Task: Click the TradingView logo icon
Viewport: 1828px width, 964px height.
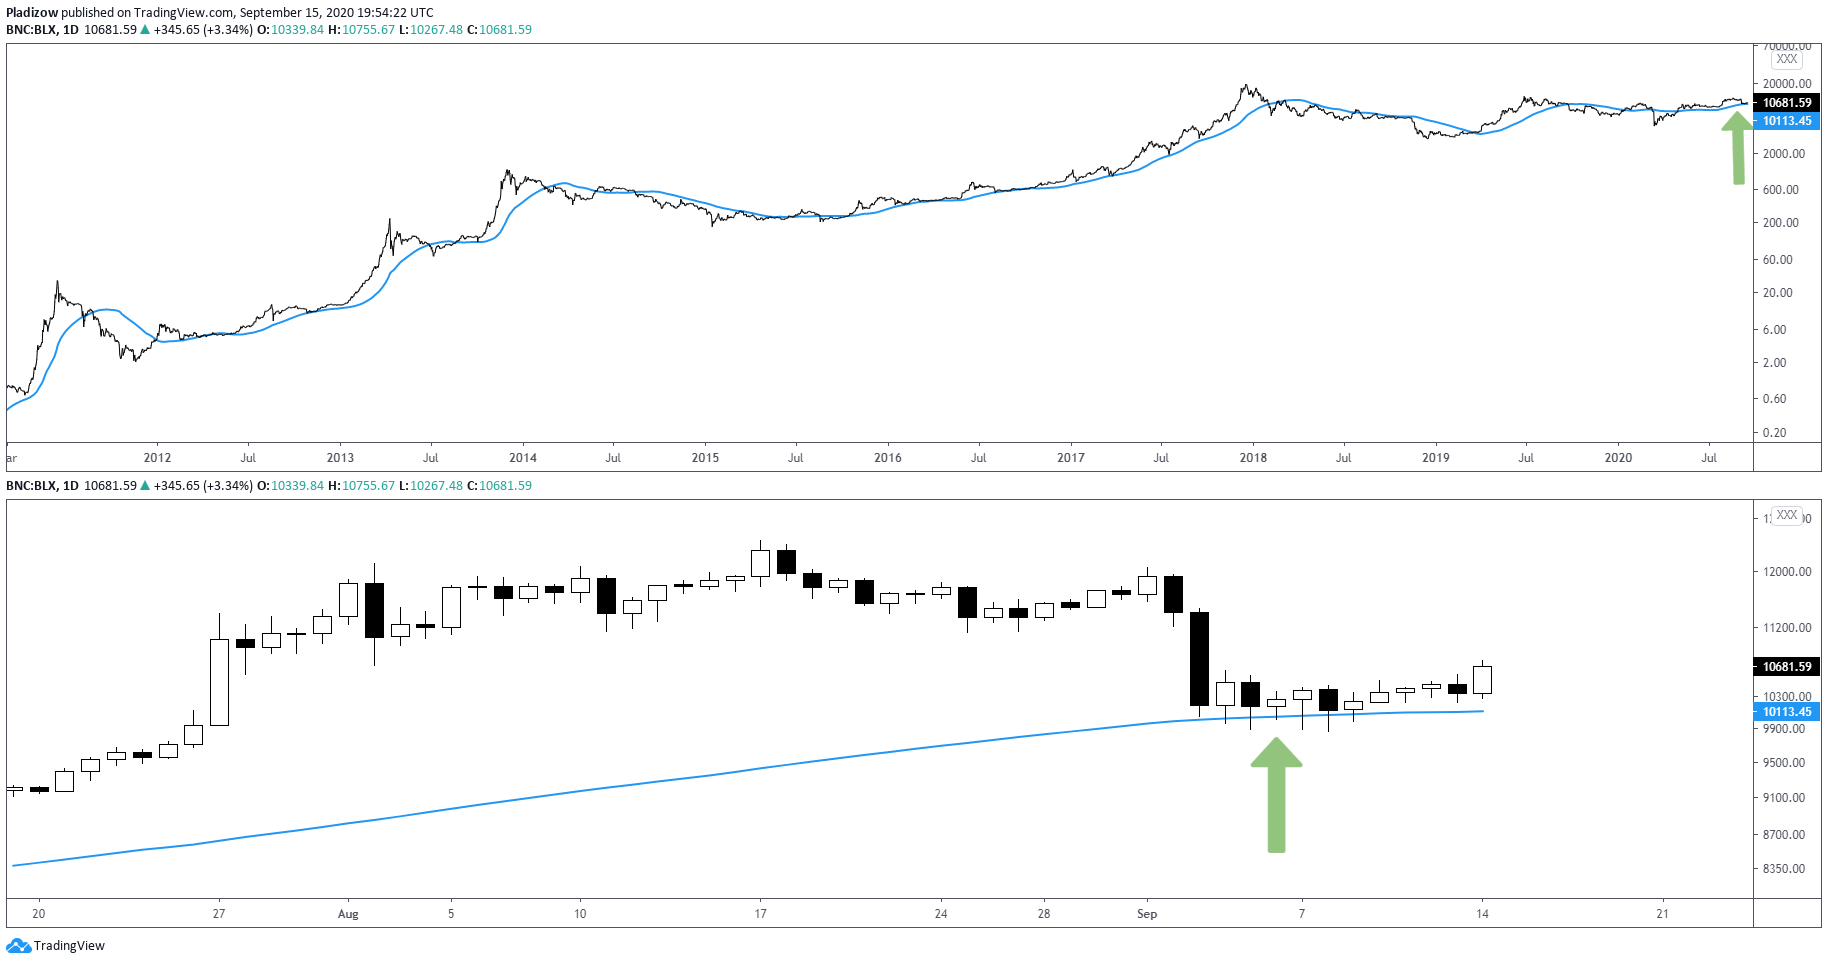Action: pos(18,946)
